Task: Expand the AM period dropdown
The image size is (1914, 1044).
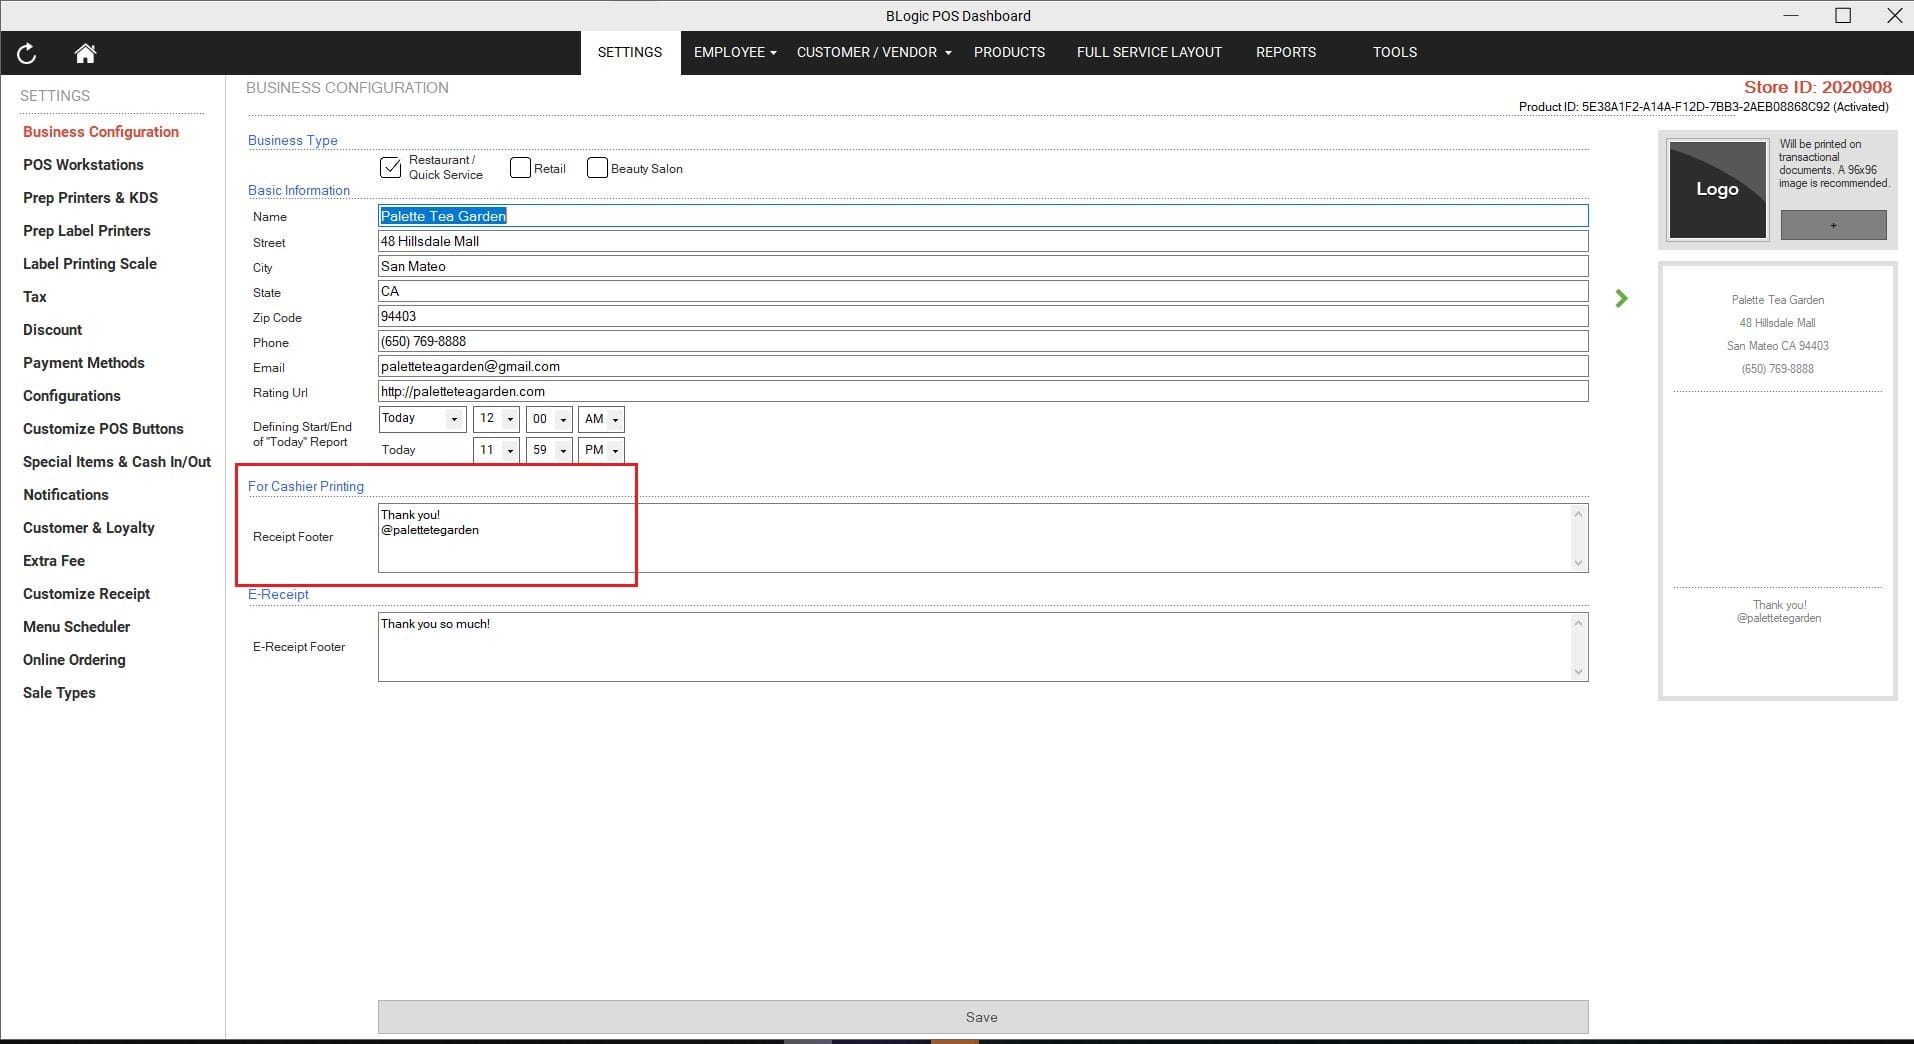Action: click(x=601, y=419)
